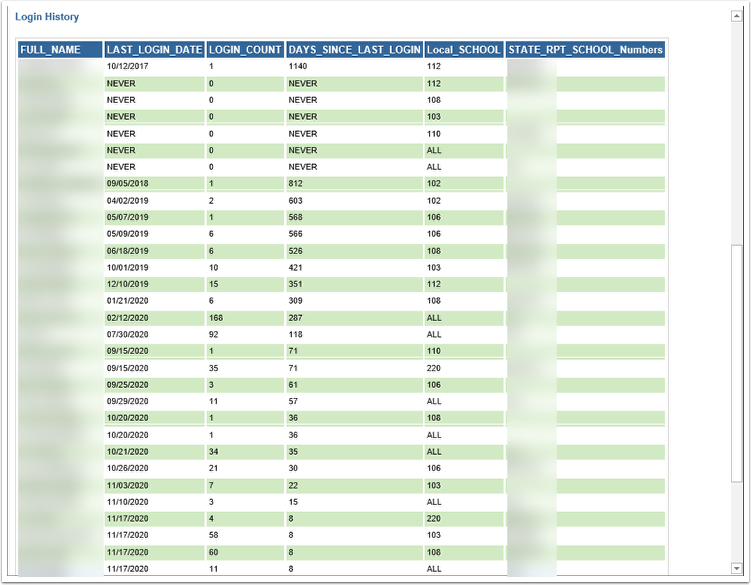
Task: Click the vertical scrollbar thumb
Action: [737, 364]
